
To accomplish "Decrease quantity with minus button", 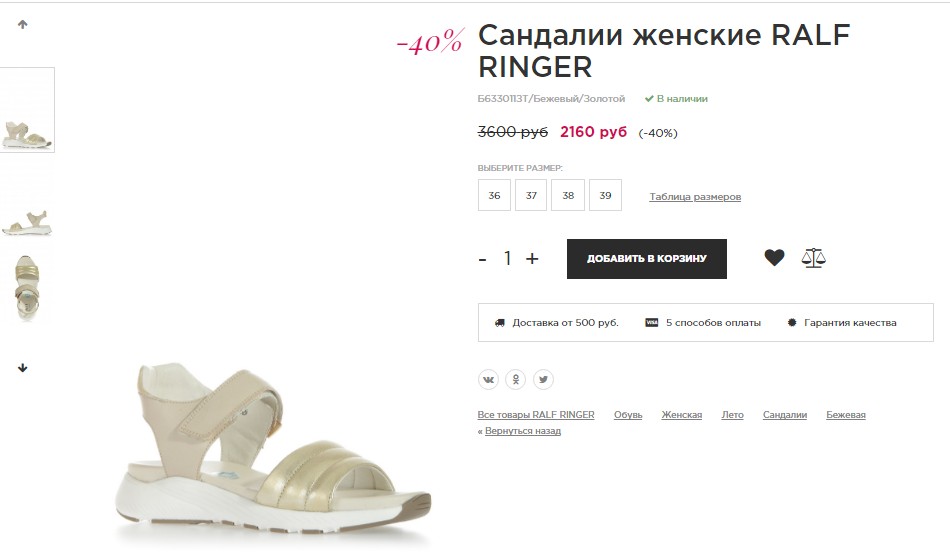I will (x=482, y=260).
